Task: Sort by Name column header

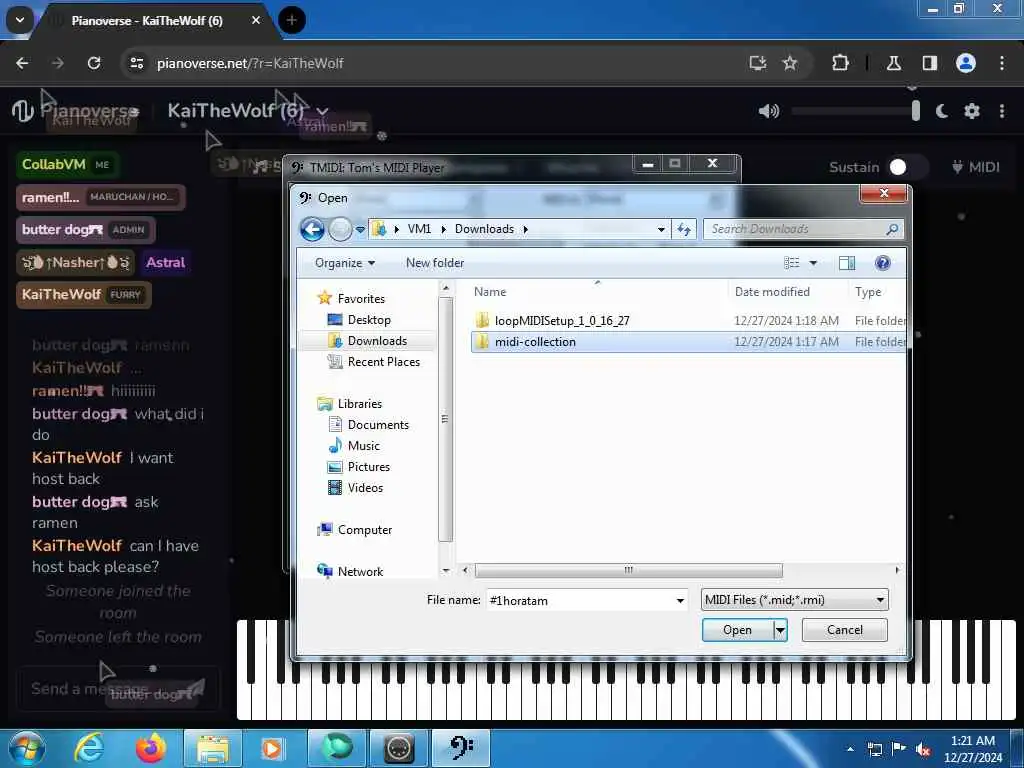Action: [x=490, y=292]
